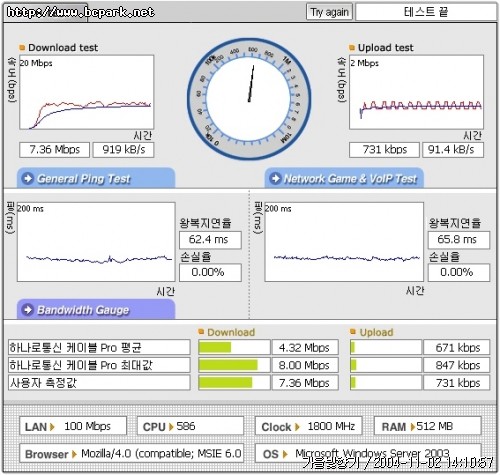The width and height of the screenshot is (500, 475).
Task: Click the orange Upload test bullet icon
Action: (352, 48)
